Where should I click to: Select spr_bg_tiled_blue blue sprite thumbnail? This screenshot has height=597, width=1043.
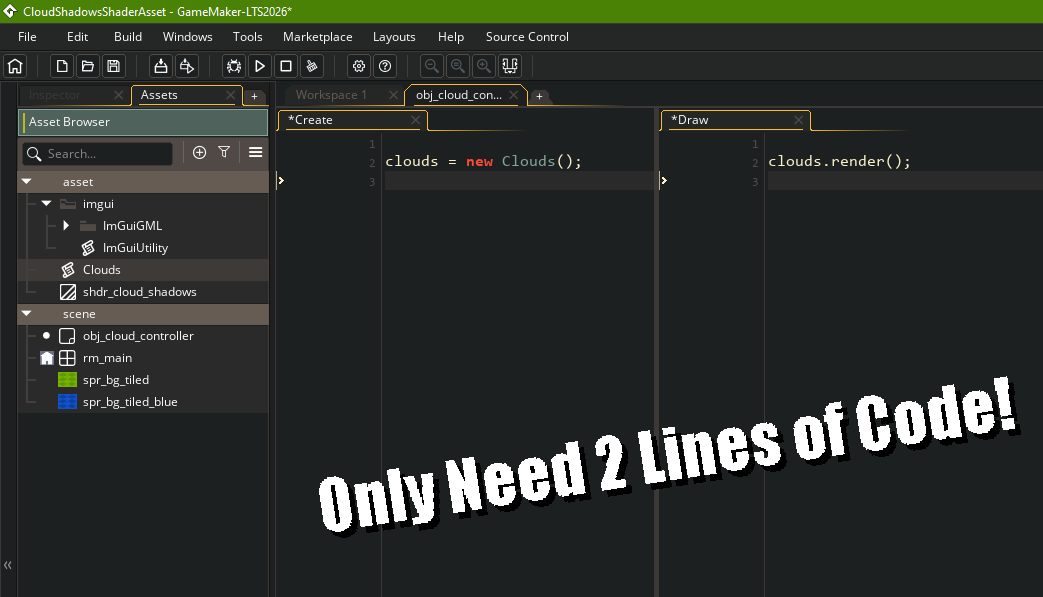pyautogui.click(x=67, y=402)
